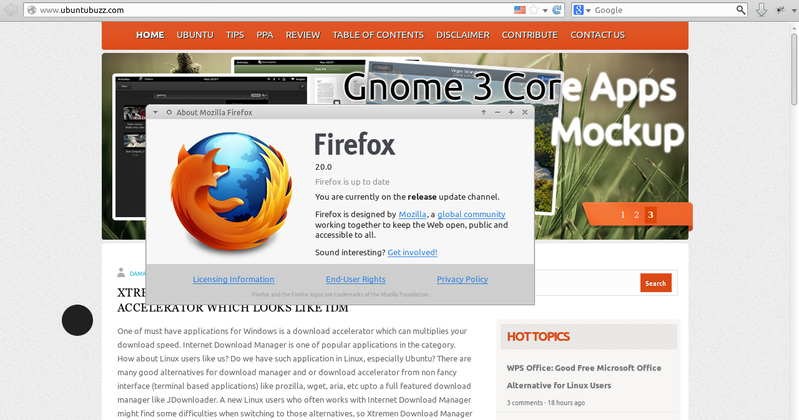Click the bug add-on icon in the toolbar
Image resolution: width=799 pixels, height=420 pixels.
pyautogui.click(x=780, y=10)
